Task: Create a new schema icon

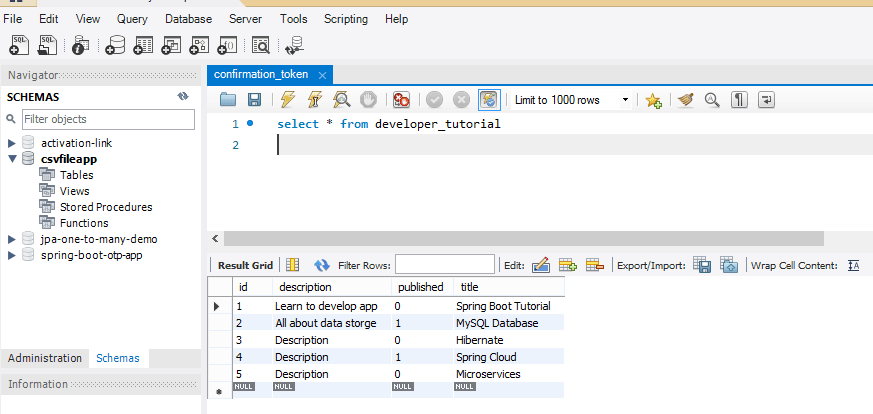Action: pyautogui.click(x=115, y=45)
